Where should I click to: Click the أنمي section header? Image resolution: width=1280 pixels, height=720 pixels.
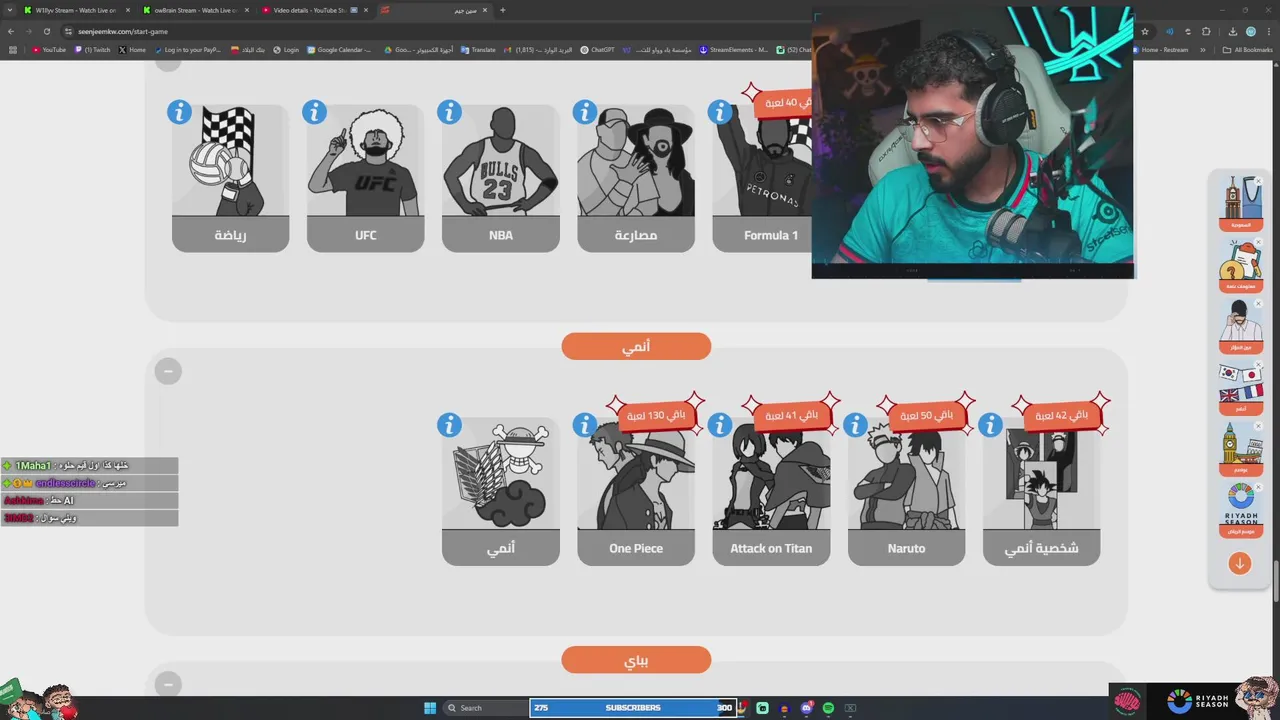636,346
